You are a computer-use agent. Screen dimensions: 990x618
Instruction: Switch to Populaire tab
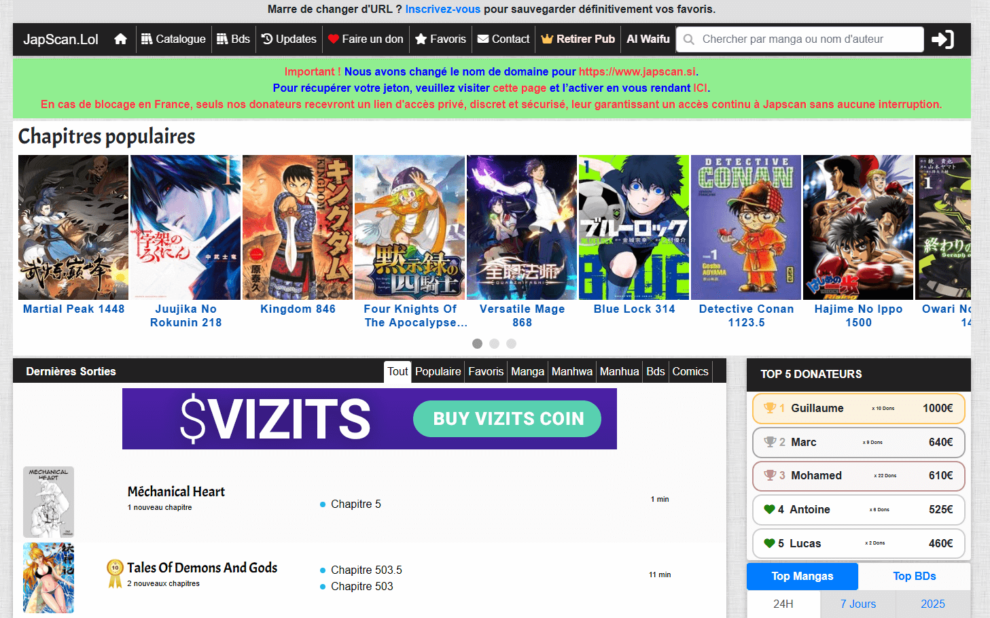(438, 372)
